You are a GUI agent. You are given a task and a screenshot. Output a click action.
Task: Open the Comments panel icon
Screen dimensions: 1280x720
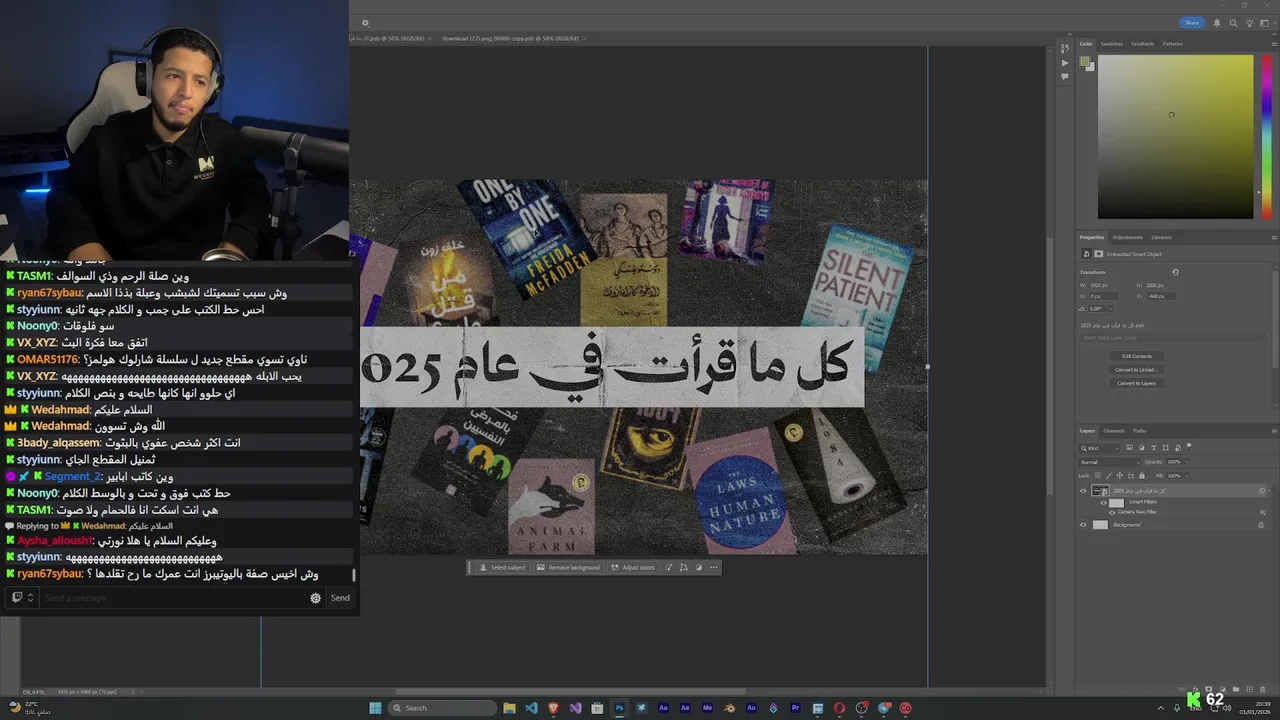pyautogui.click(x=1065, y=77)
